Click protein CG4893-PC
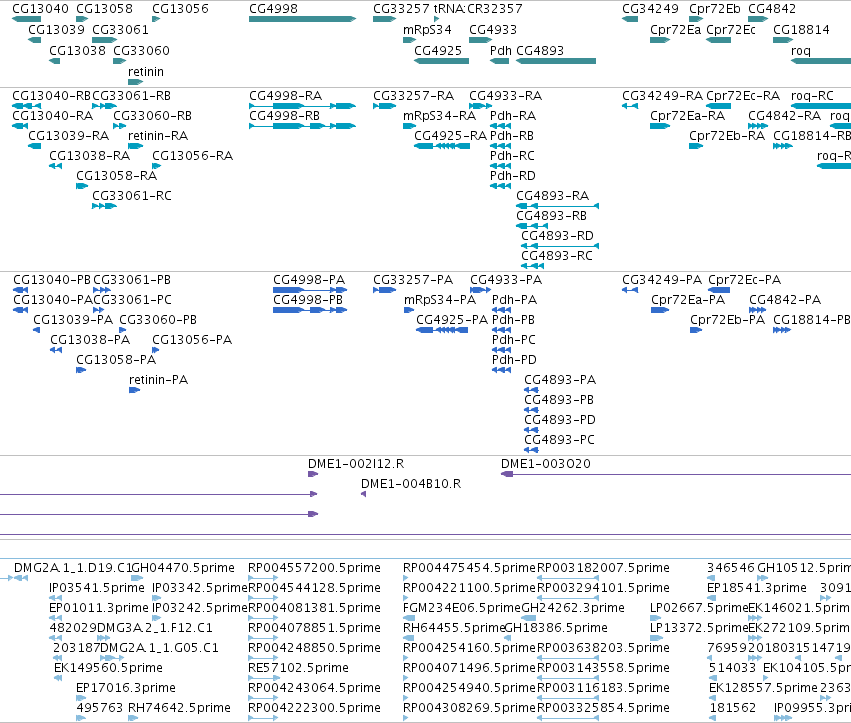Screen dimensions: 851x723 tap(531, 450)
